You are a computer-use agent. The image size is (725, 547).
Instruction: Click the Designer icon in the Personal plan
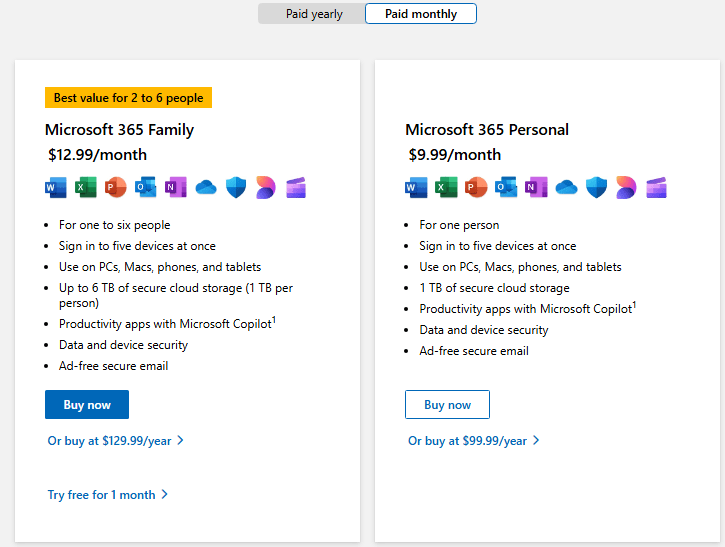[626, 188]
